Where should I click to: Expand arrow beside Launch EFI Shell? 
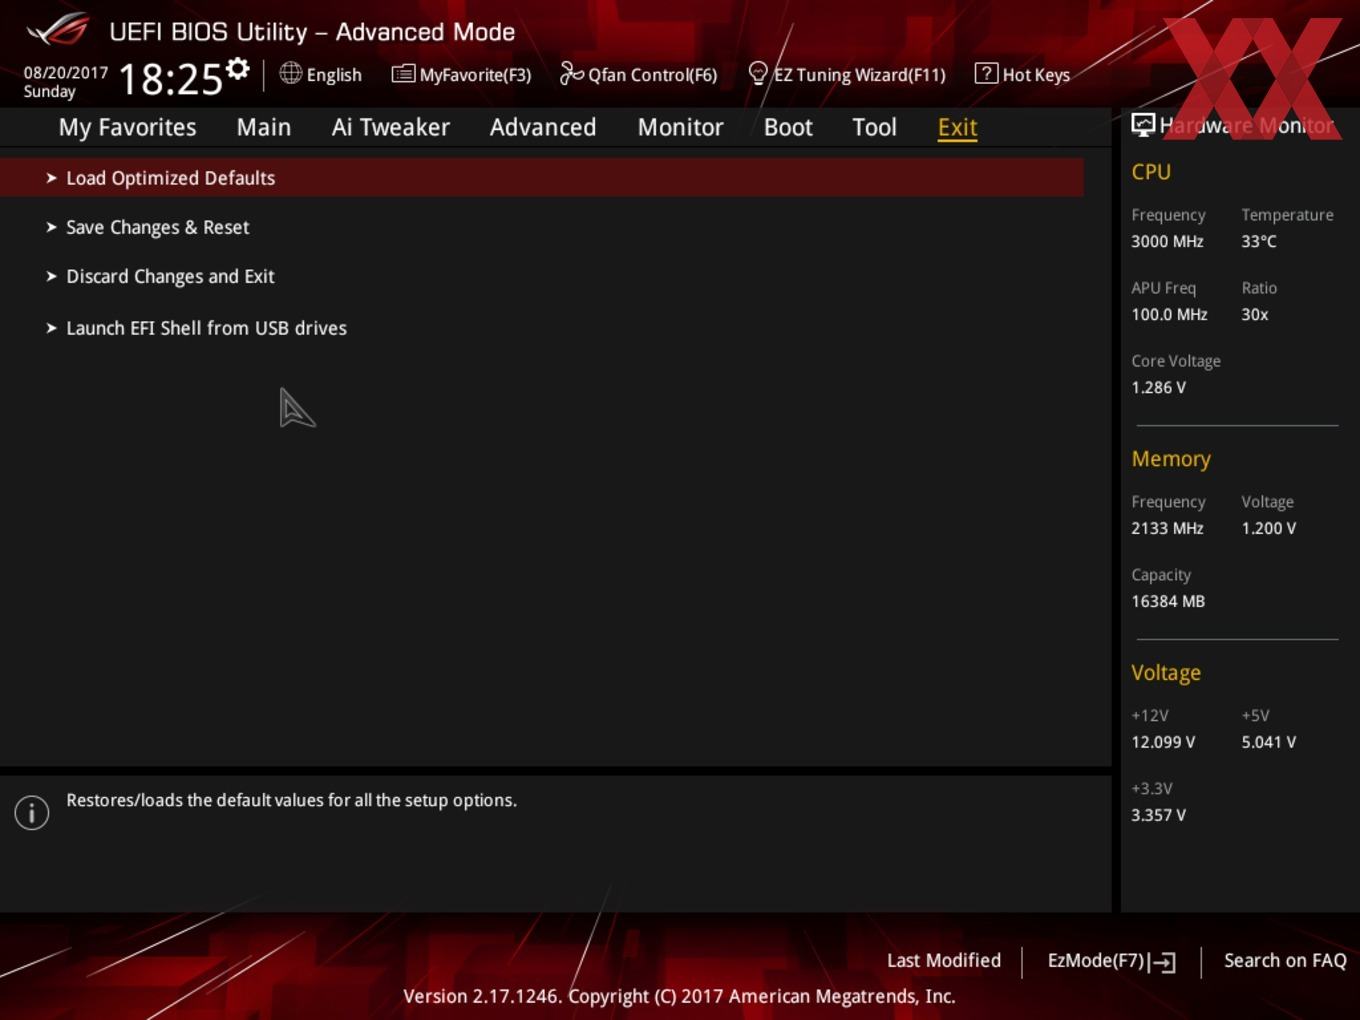(x=51, y=328)
